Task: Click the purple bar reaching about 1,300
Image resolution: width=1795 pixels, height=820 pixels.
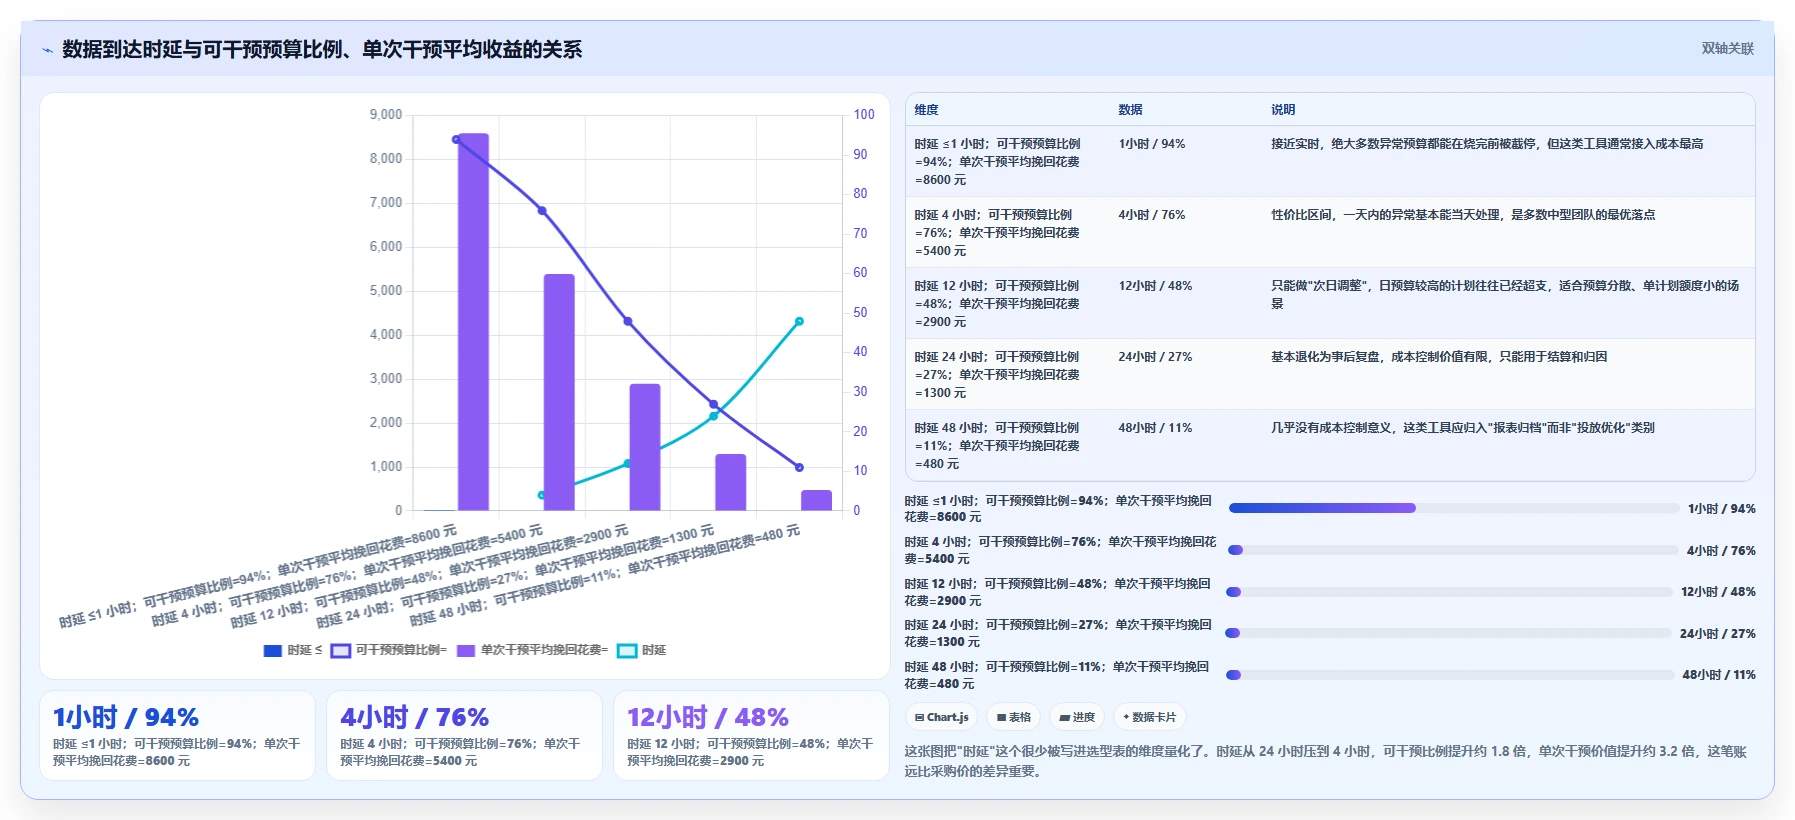Action: point(731,482)
